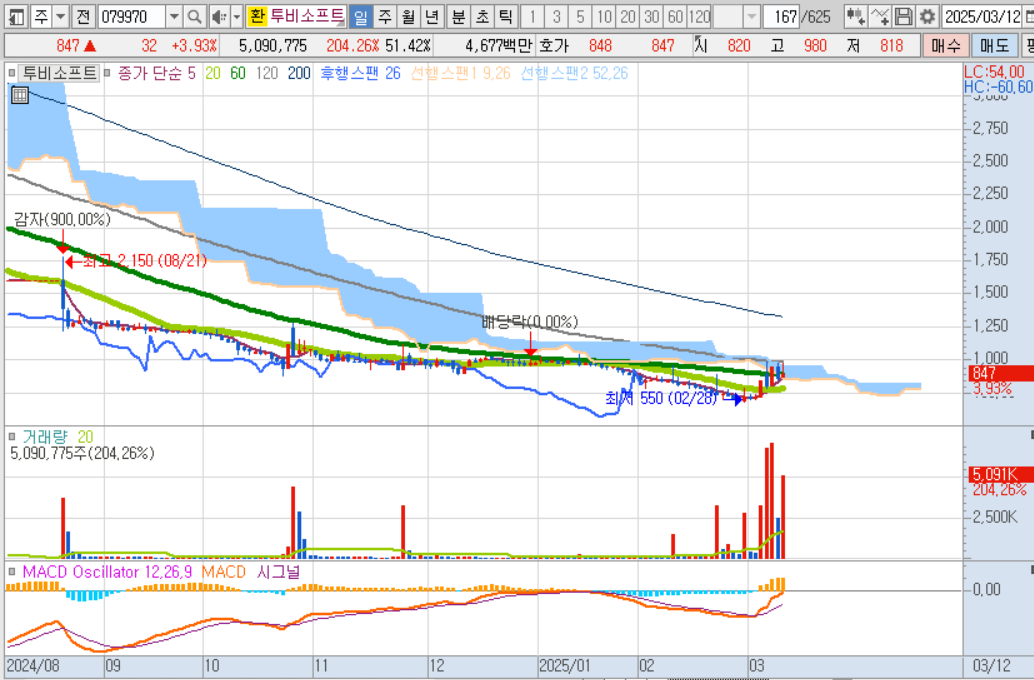Screen dimensions: 1034x680
Task: Click the 종가 단순 5 moving average legend
Action: (x=157, y=73)
